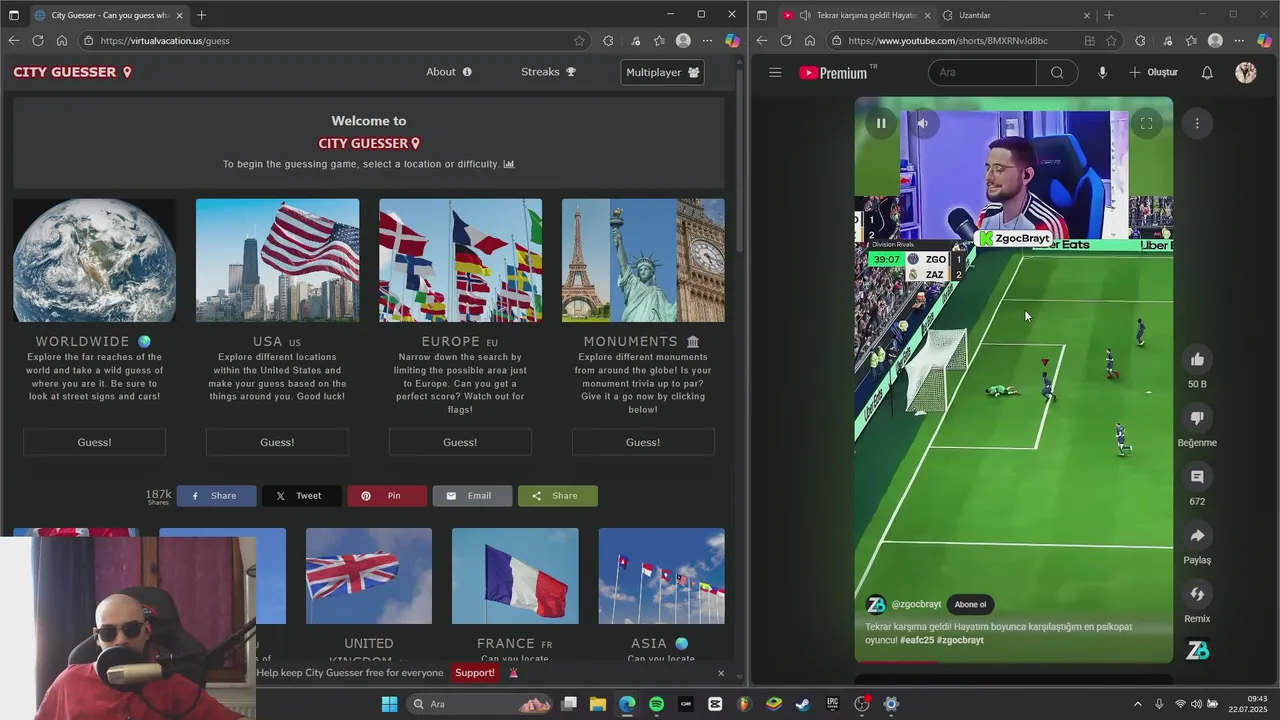Subscribe with the Abone ol button
The width and height of the screenshot is (1280, 720).
tap(970, 604)
